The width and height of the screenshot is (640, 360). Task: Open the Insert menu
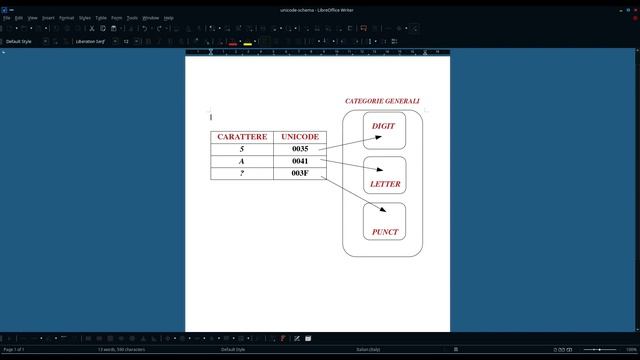click(48, 18)
